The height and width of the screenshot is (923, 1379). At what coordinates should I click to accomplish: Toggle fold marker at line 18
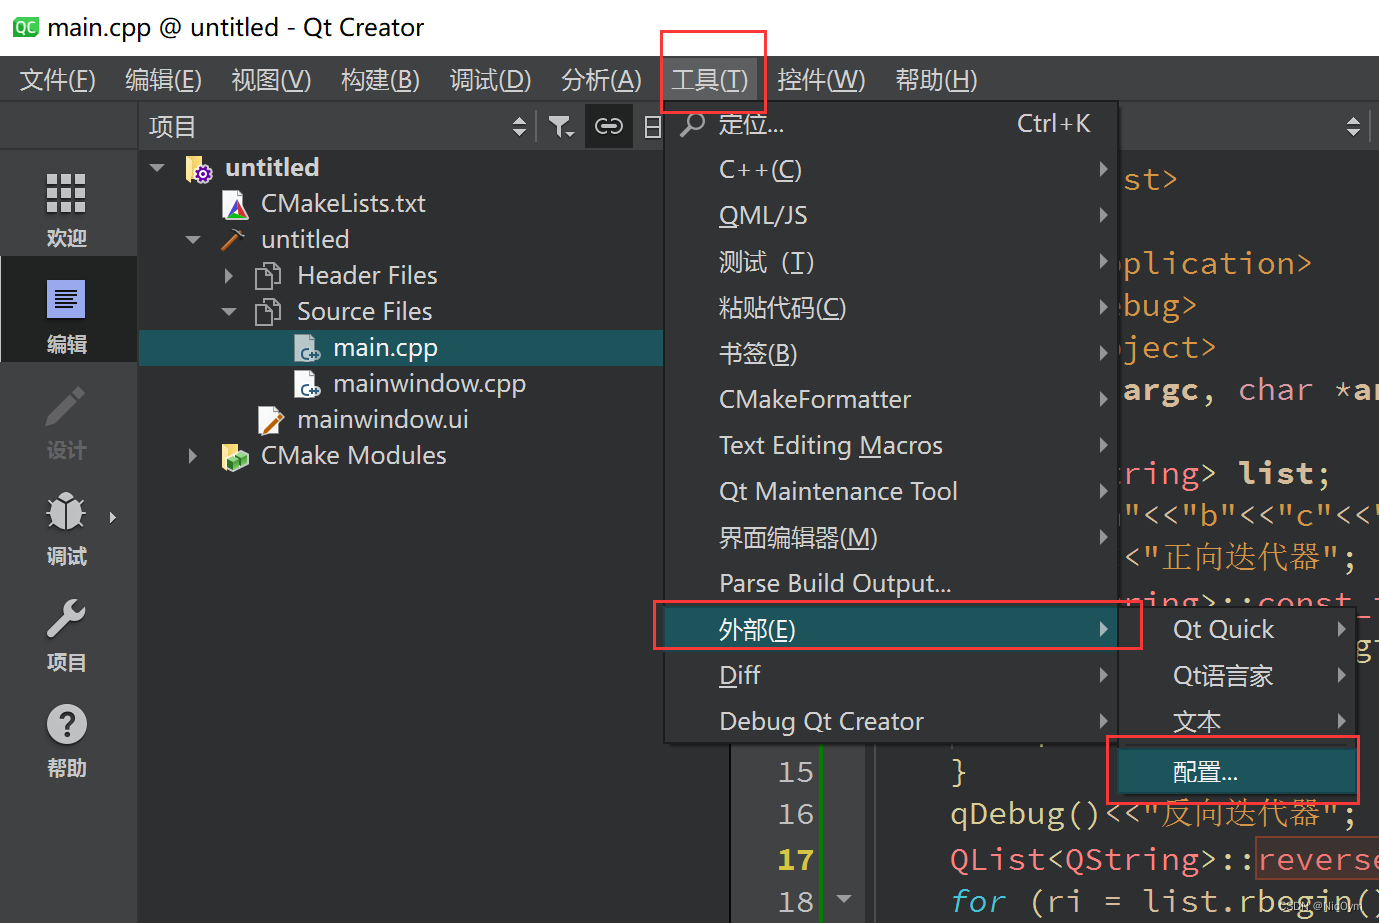point(844,899)
